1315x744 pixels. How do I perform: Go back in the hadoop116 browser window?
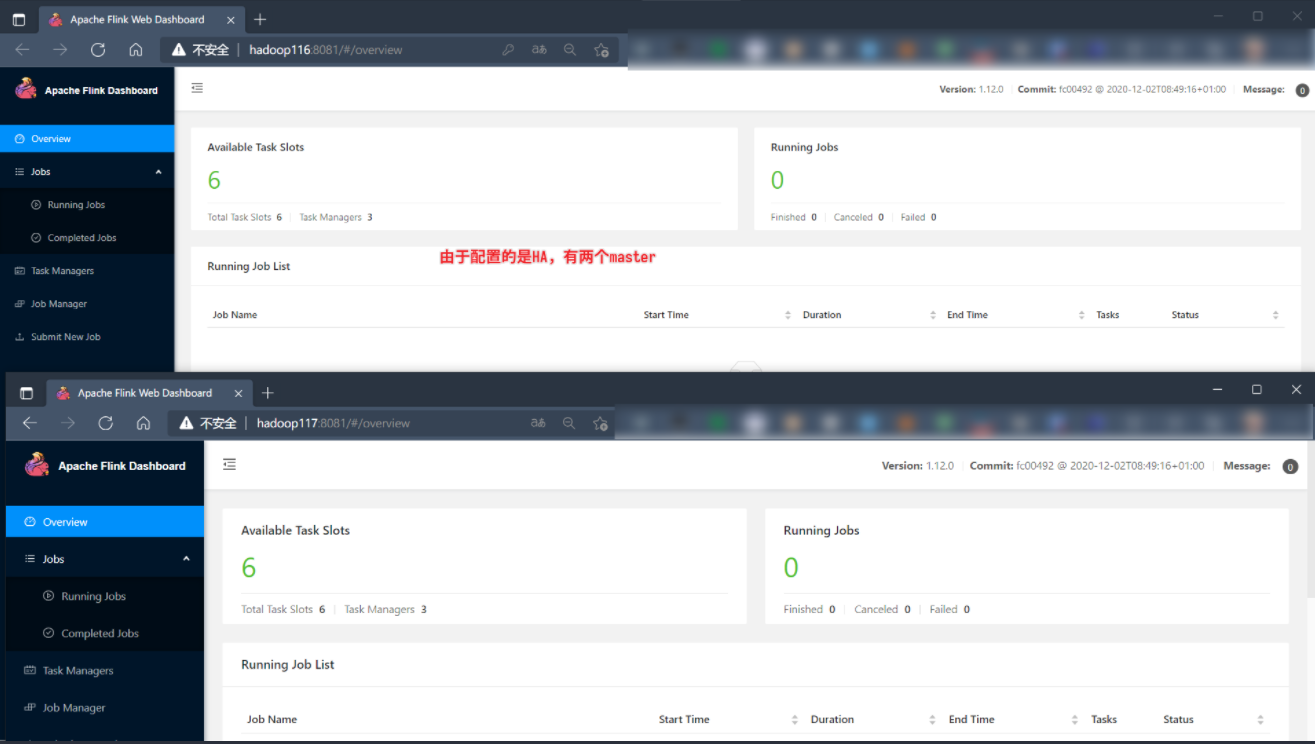22,50
